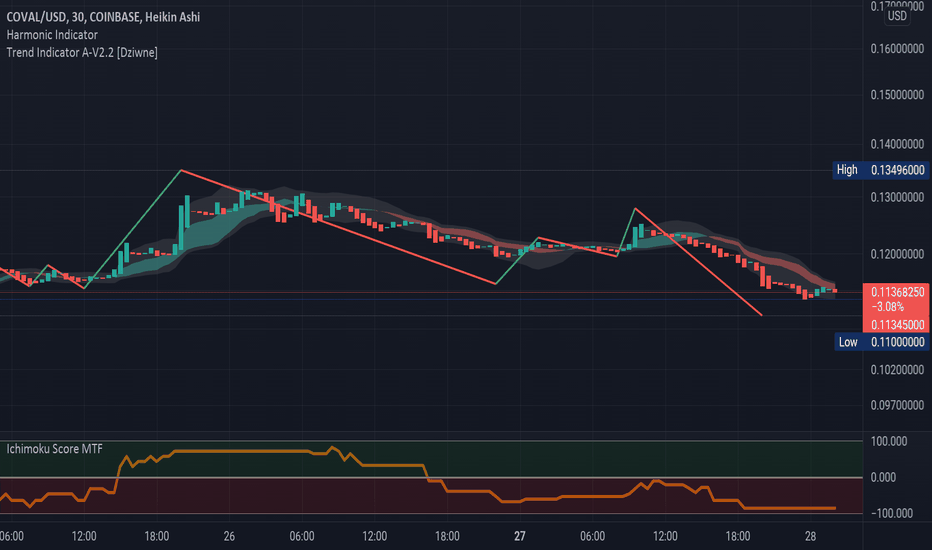The image size is (932, 550).
Task: Click the tall green candle near 18:00
Action: (x=182, y=227)
